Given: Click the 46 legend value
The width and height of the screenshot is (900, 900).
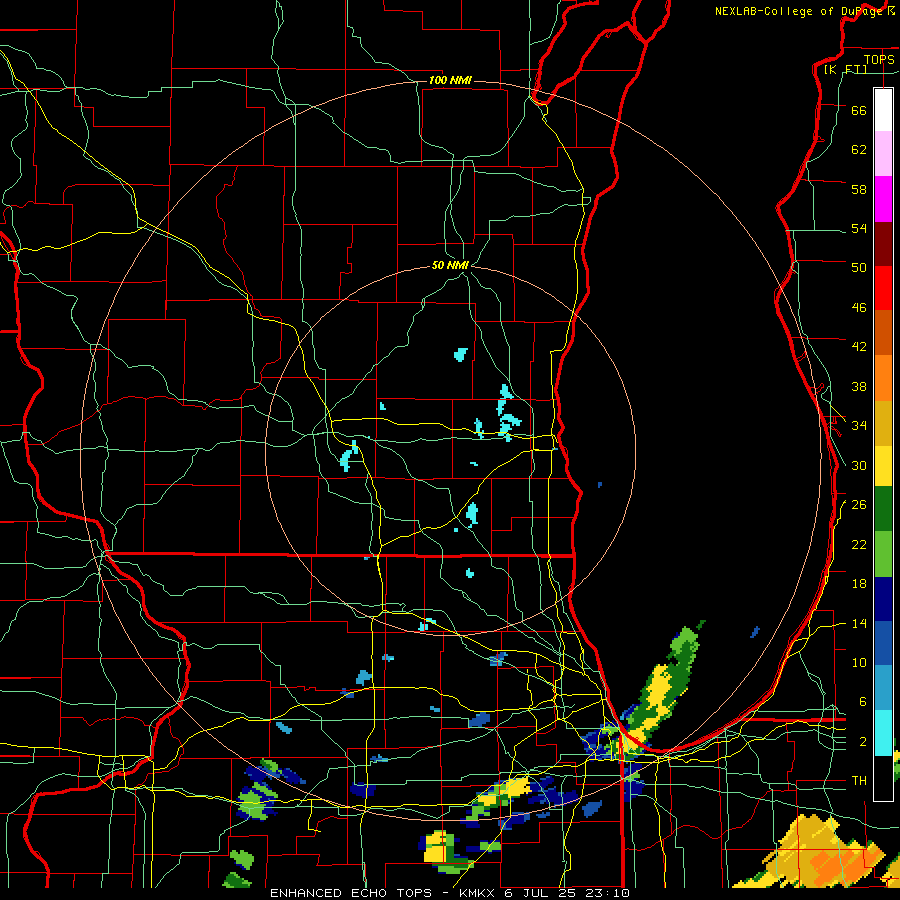Looking at the screenshot, I should 859,308.
